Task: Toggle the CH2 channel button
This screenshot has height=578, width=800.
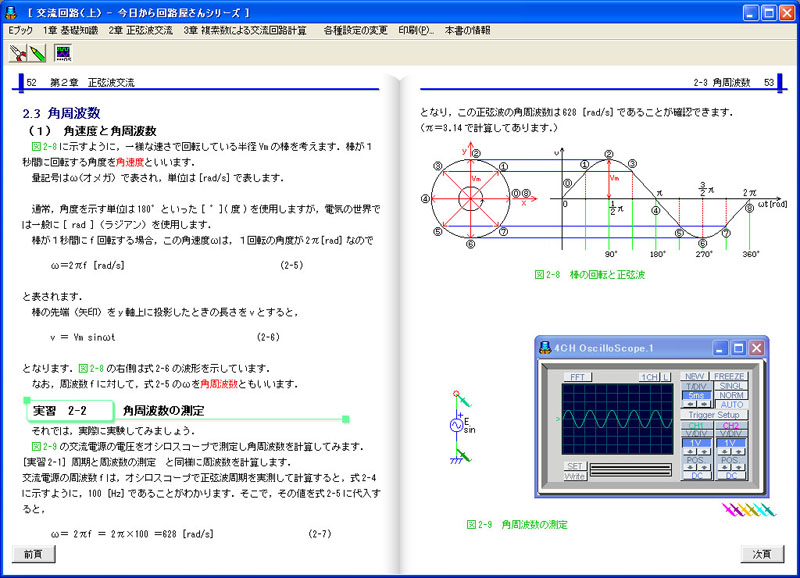Action: coord(731,425)
